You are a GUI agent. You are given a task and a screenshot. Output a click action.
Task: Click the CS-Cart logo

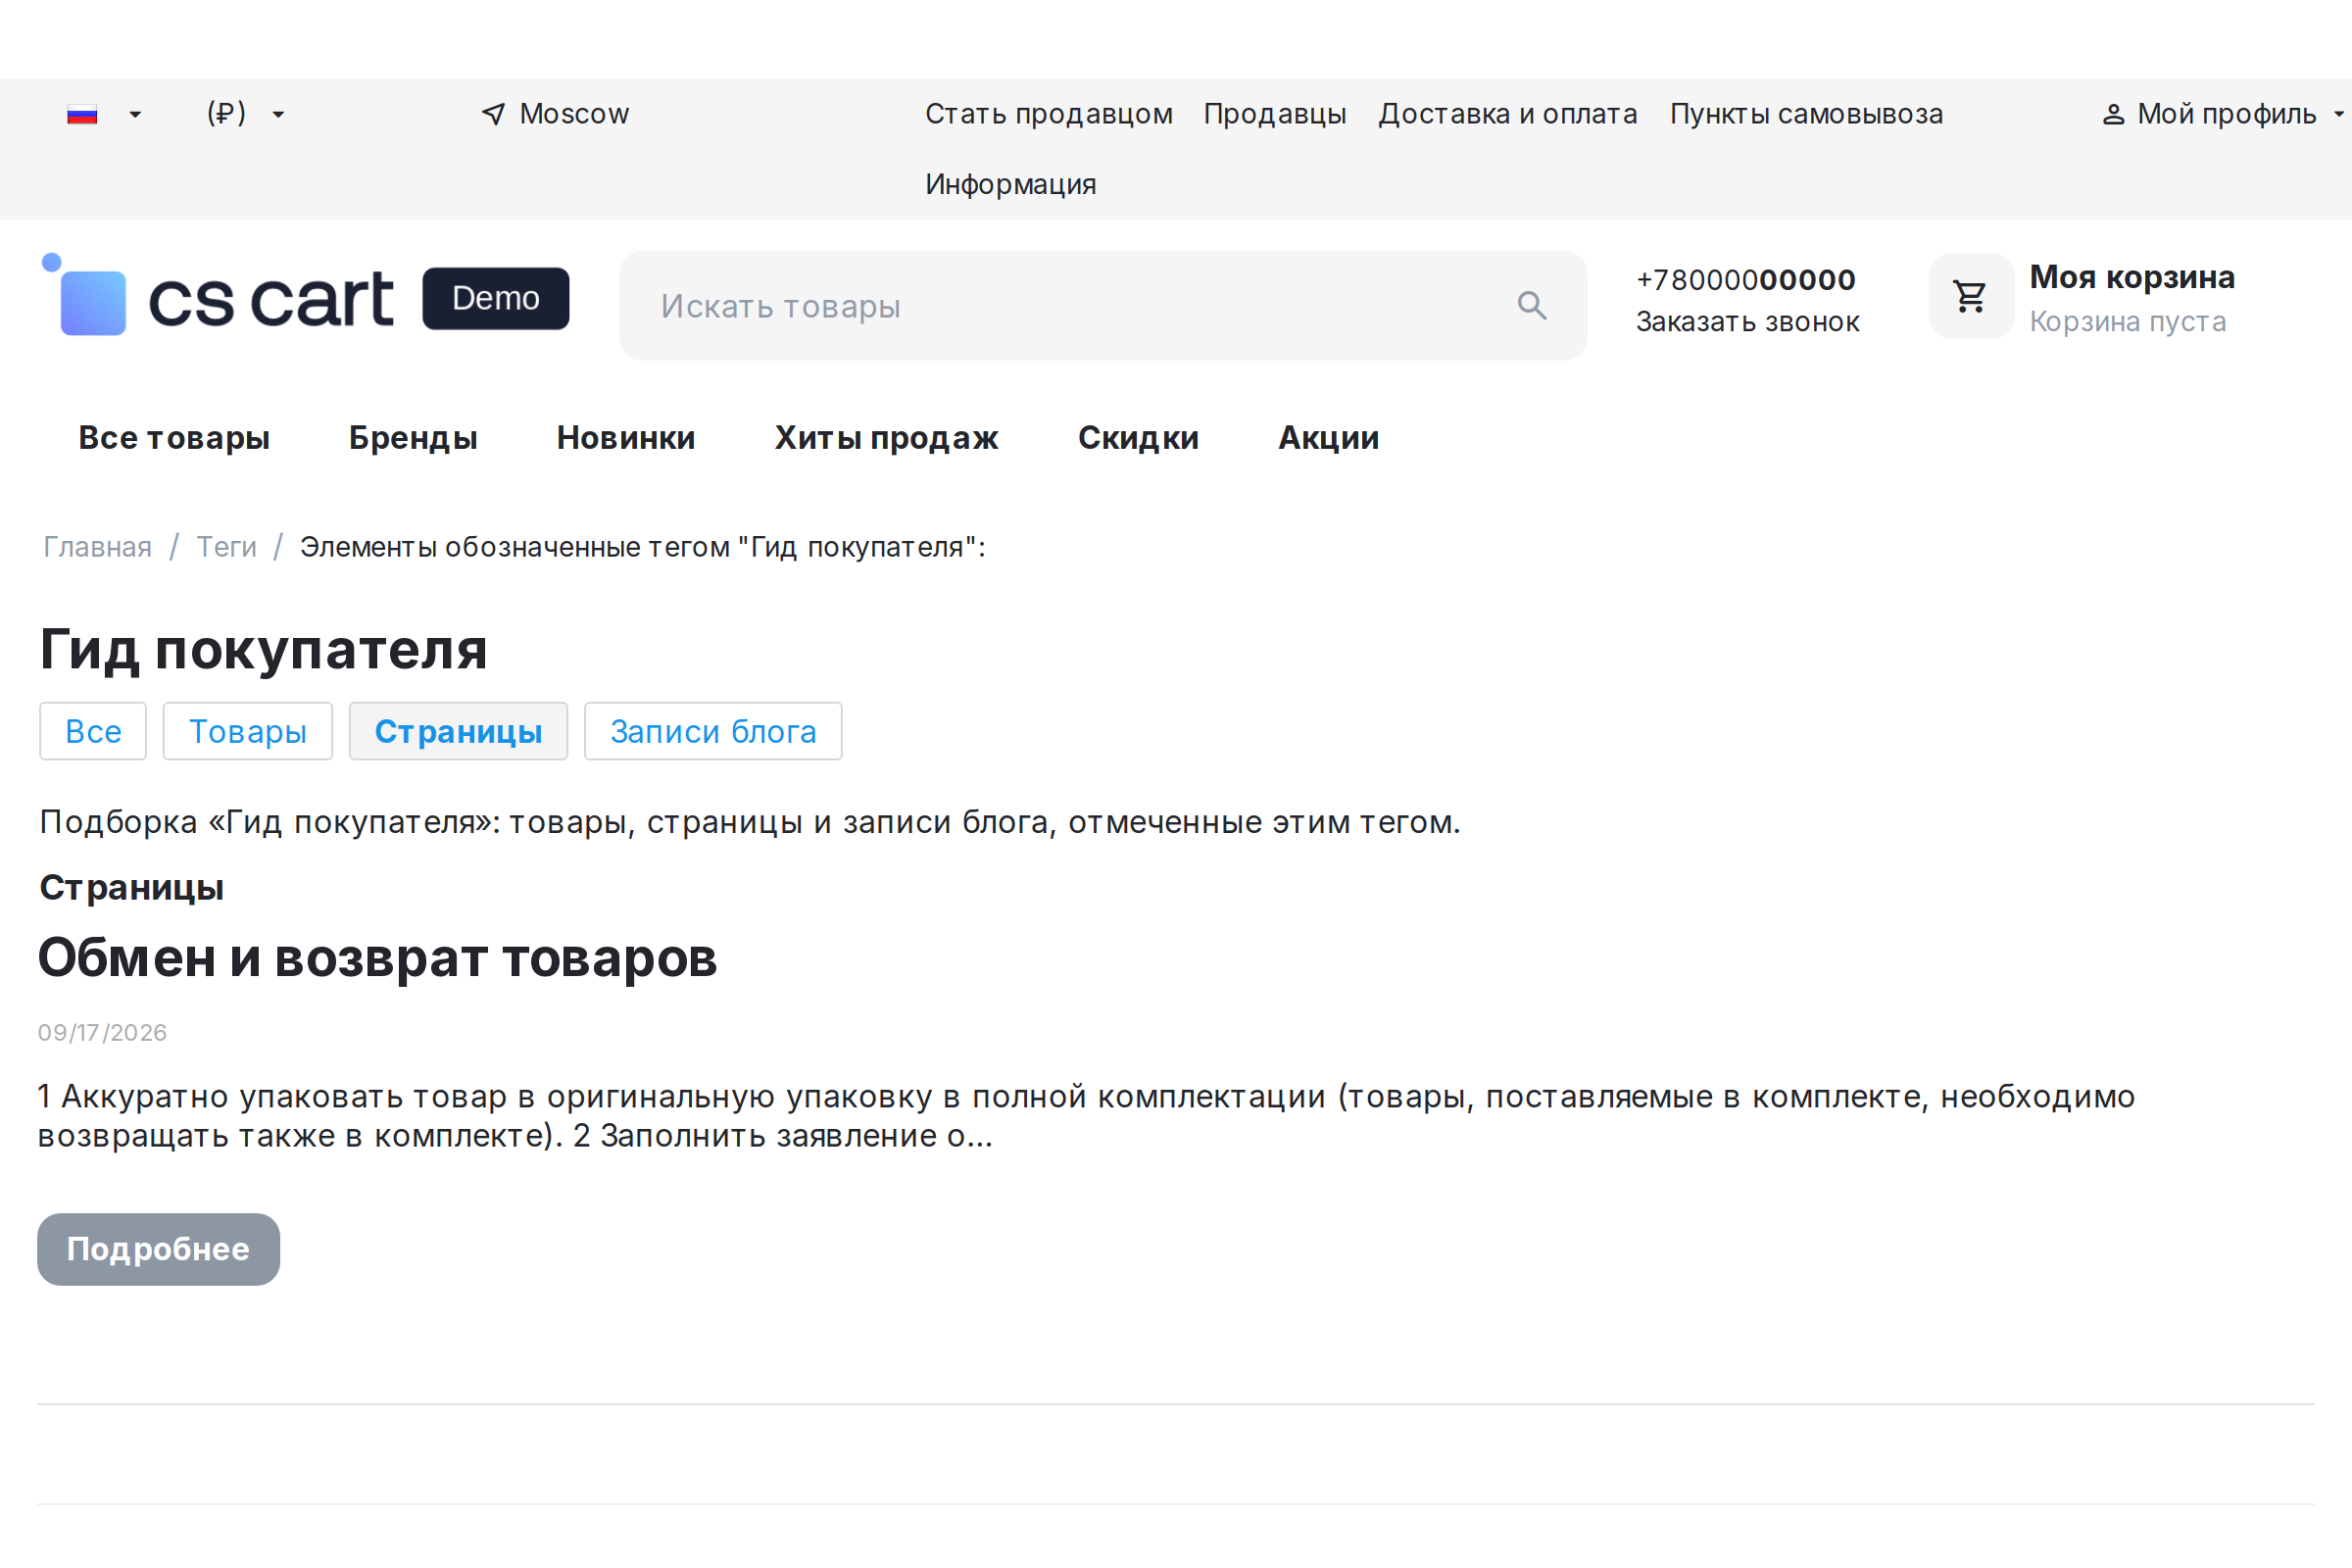[218, 296]
